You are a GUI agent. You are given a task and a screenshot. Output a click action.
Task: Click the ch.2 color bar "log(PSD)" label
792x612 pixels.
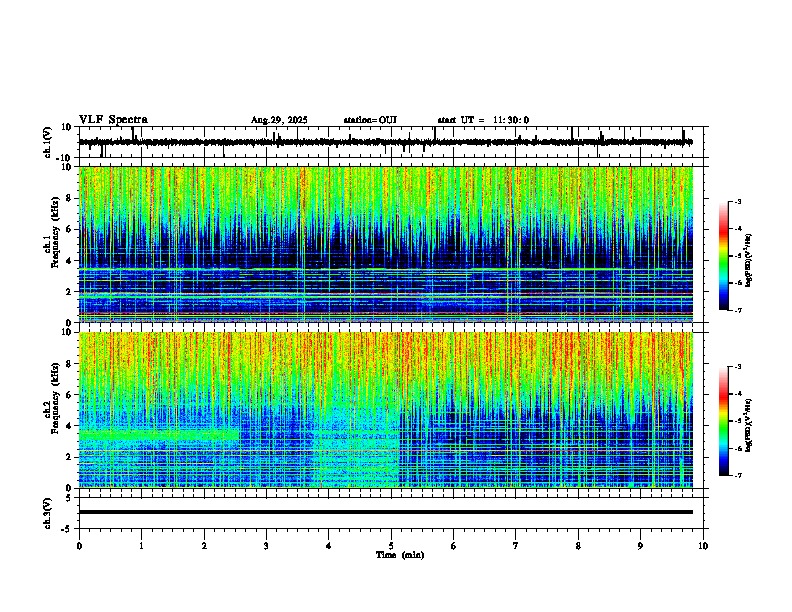point(749,425)
